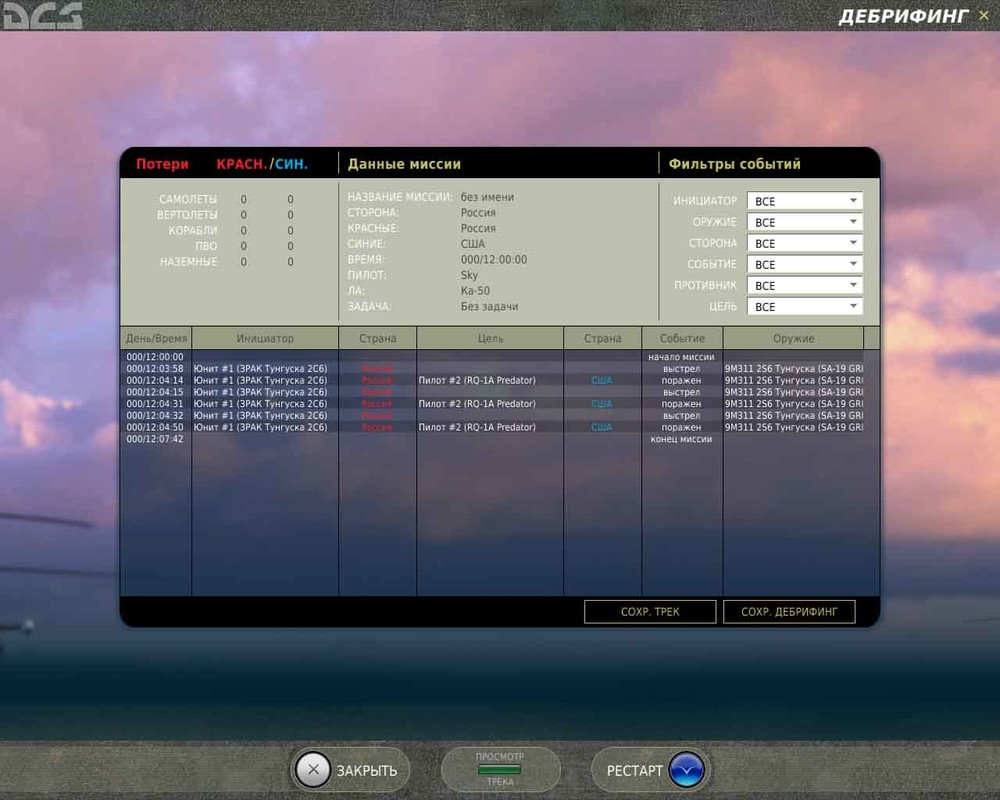Click the second Страна column header
1000x800 pixels.
(603, 338)
